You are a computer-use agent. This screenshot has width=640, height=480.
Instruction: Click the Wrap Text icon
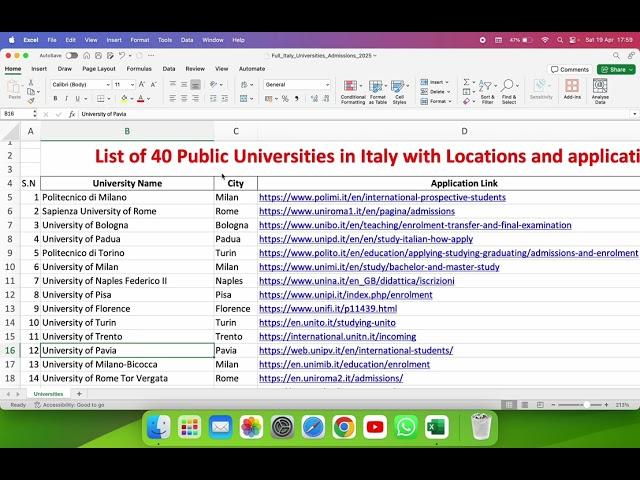244,84
